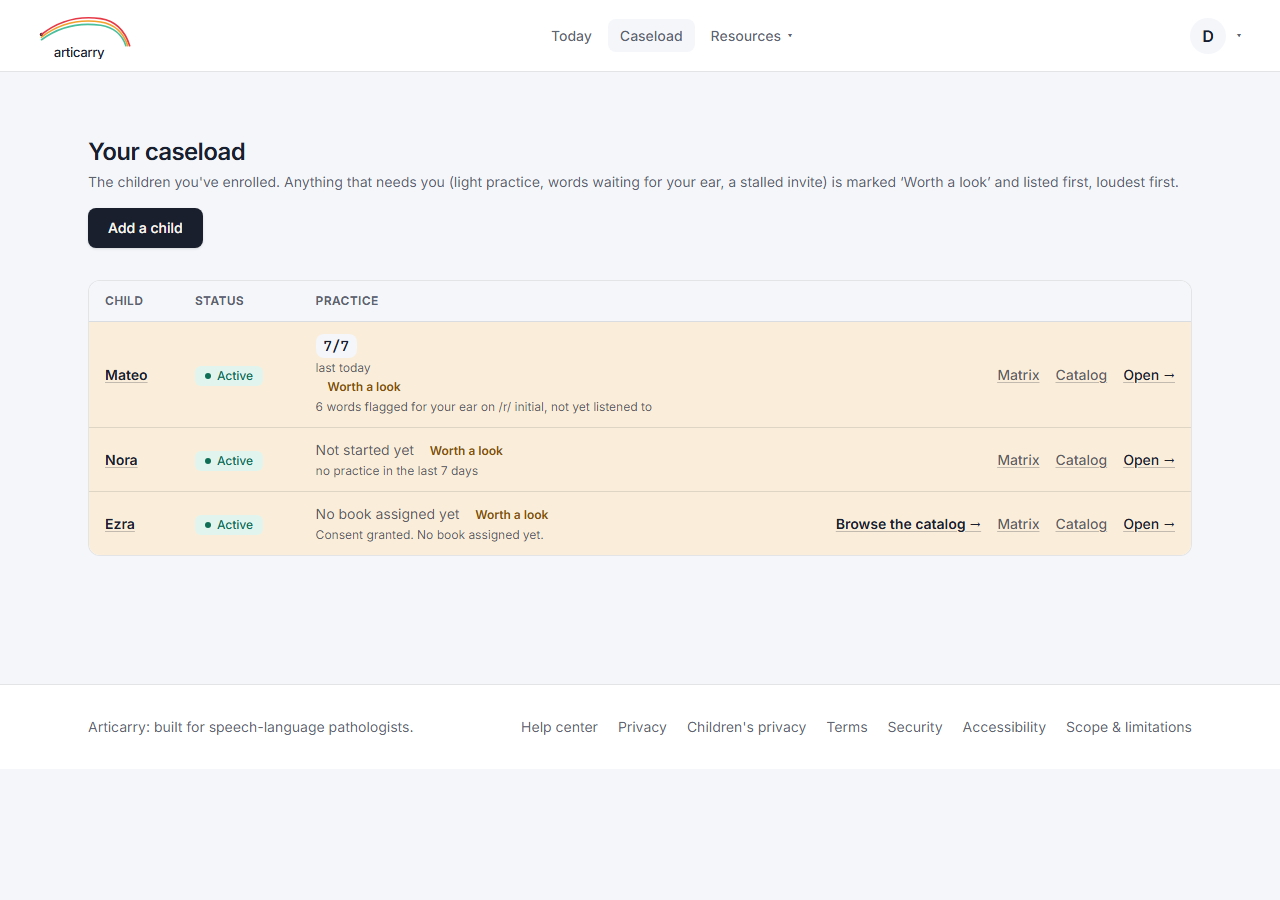Open the Terms footer link
1280x900 pixels.
tap(847, 727)
